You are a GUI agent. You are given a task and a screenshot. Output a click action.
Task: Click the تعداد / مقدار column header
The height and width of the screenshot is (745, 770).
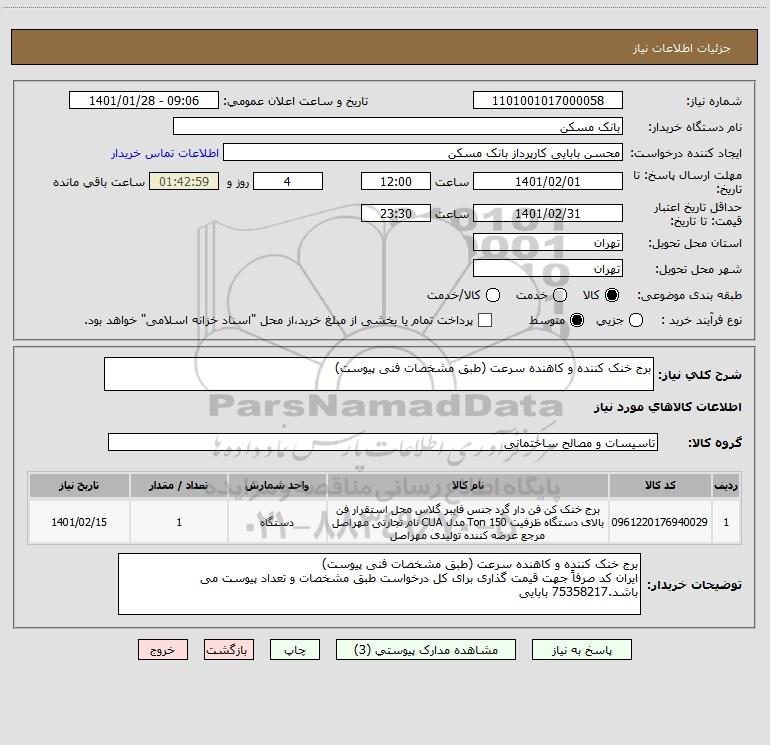click(x=179, y=485)
